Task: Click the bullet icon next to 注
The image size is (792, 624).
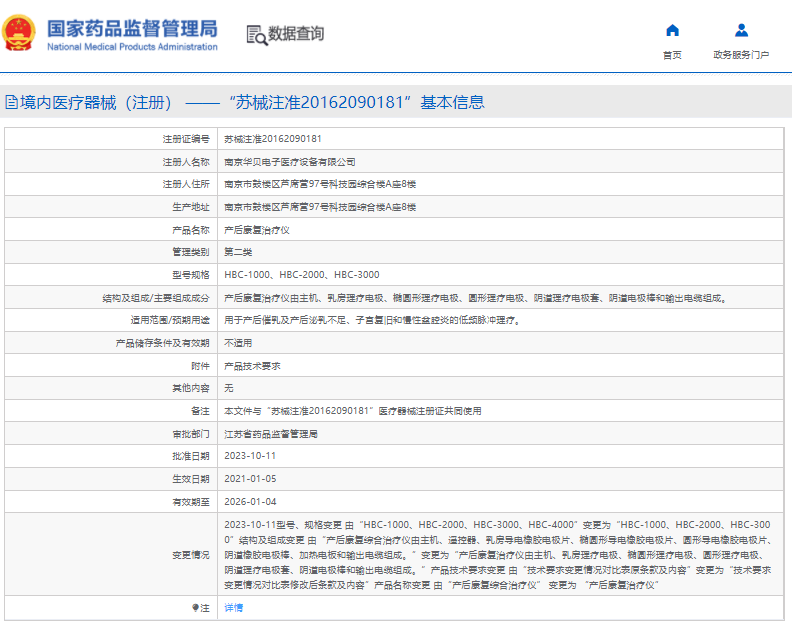Action: pyautogui.click(x=195, y=608)
